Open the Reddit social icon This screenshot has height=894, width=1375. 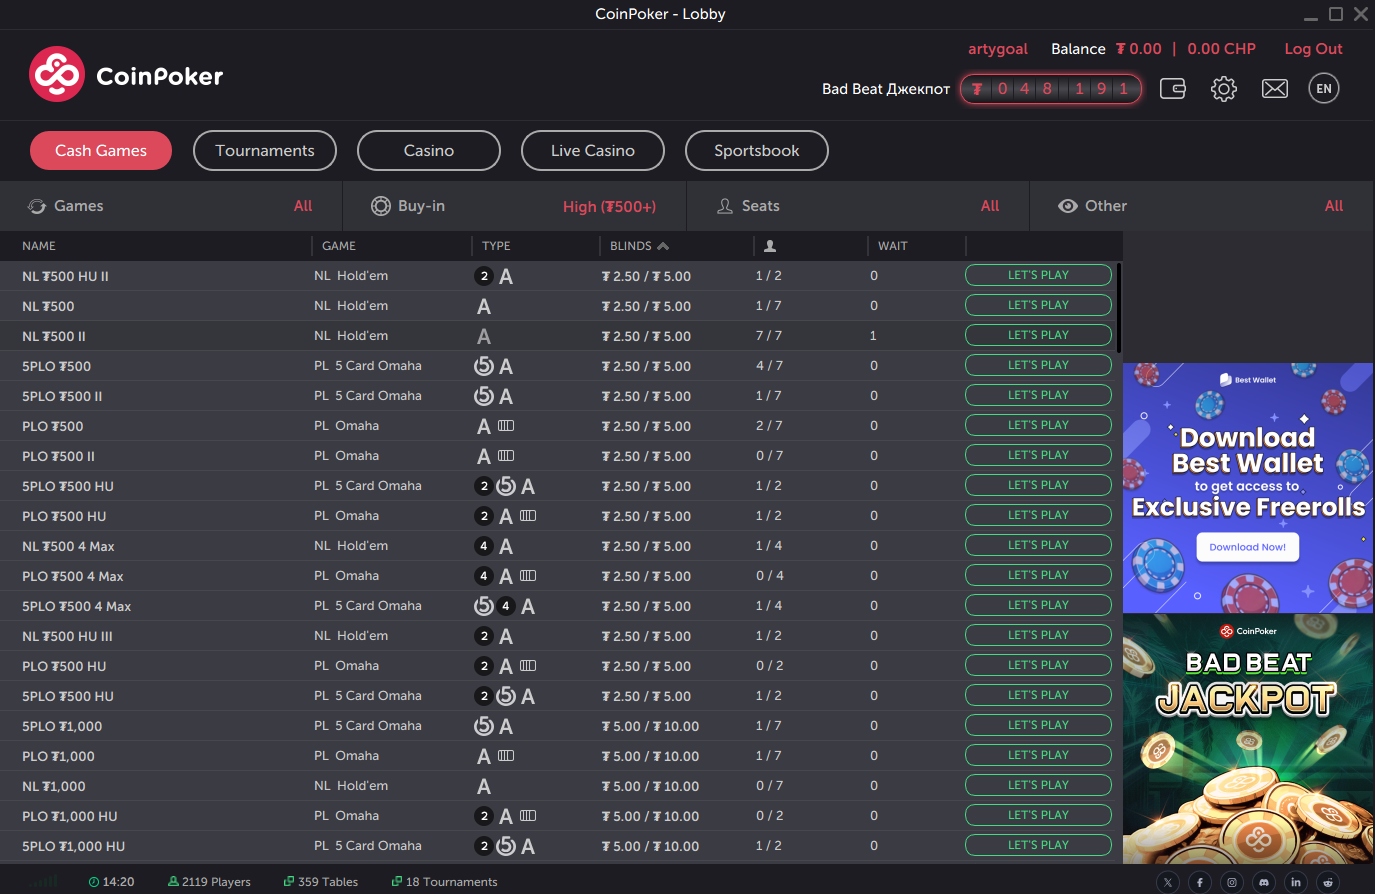coord(1328,882)
